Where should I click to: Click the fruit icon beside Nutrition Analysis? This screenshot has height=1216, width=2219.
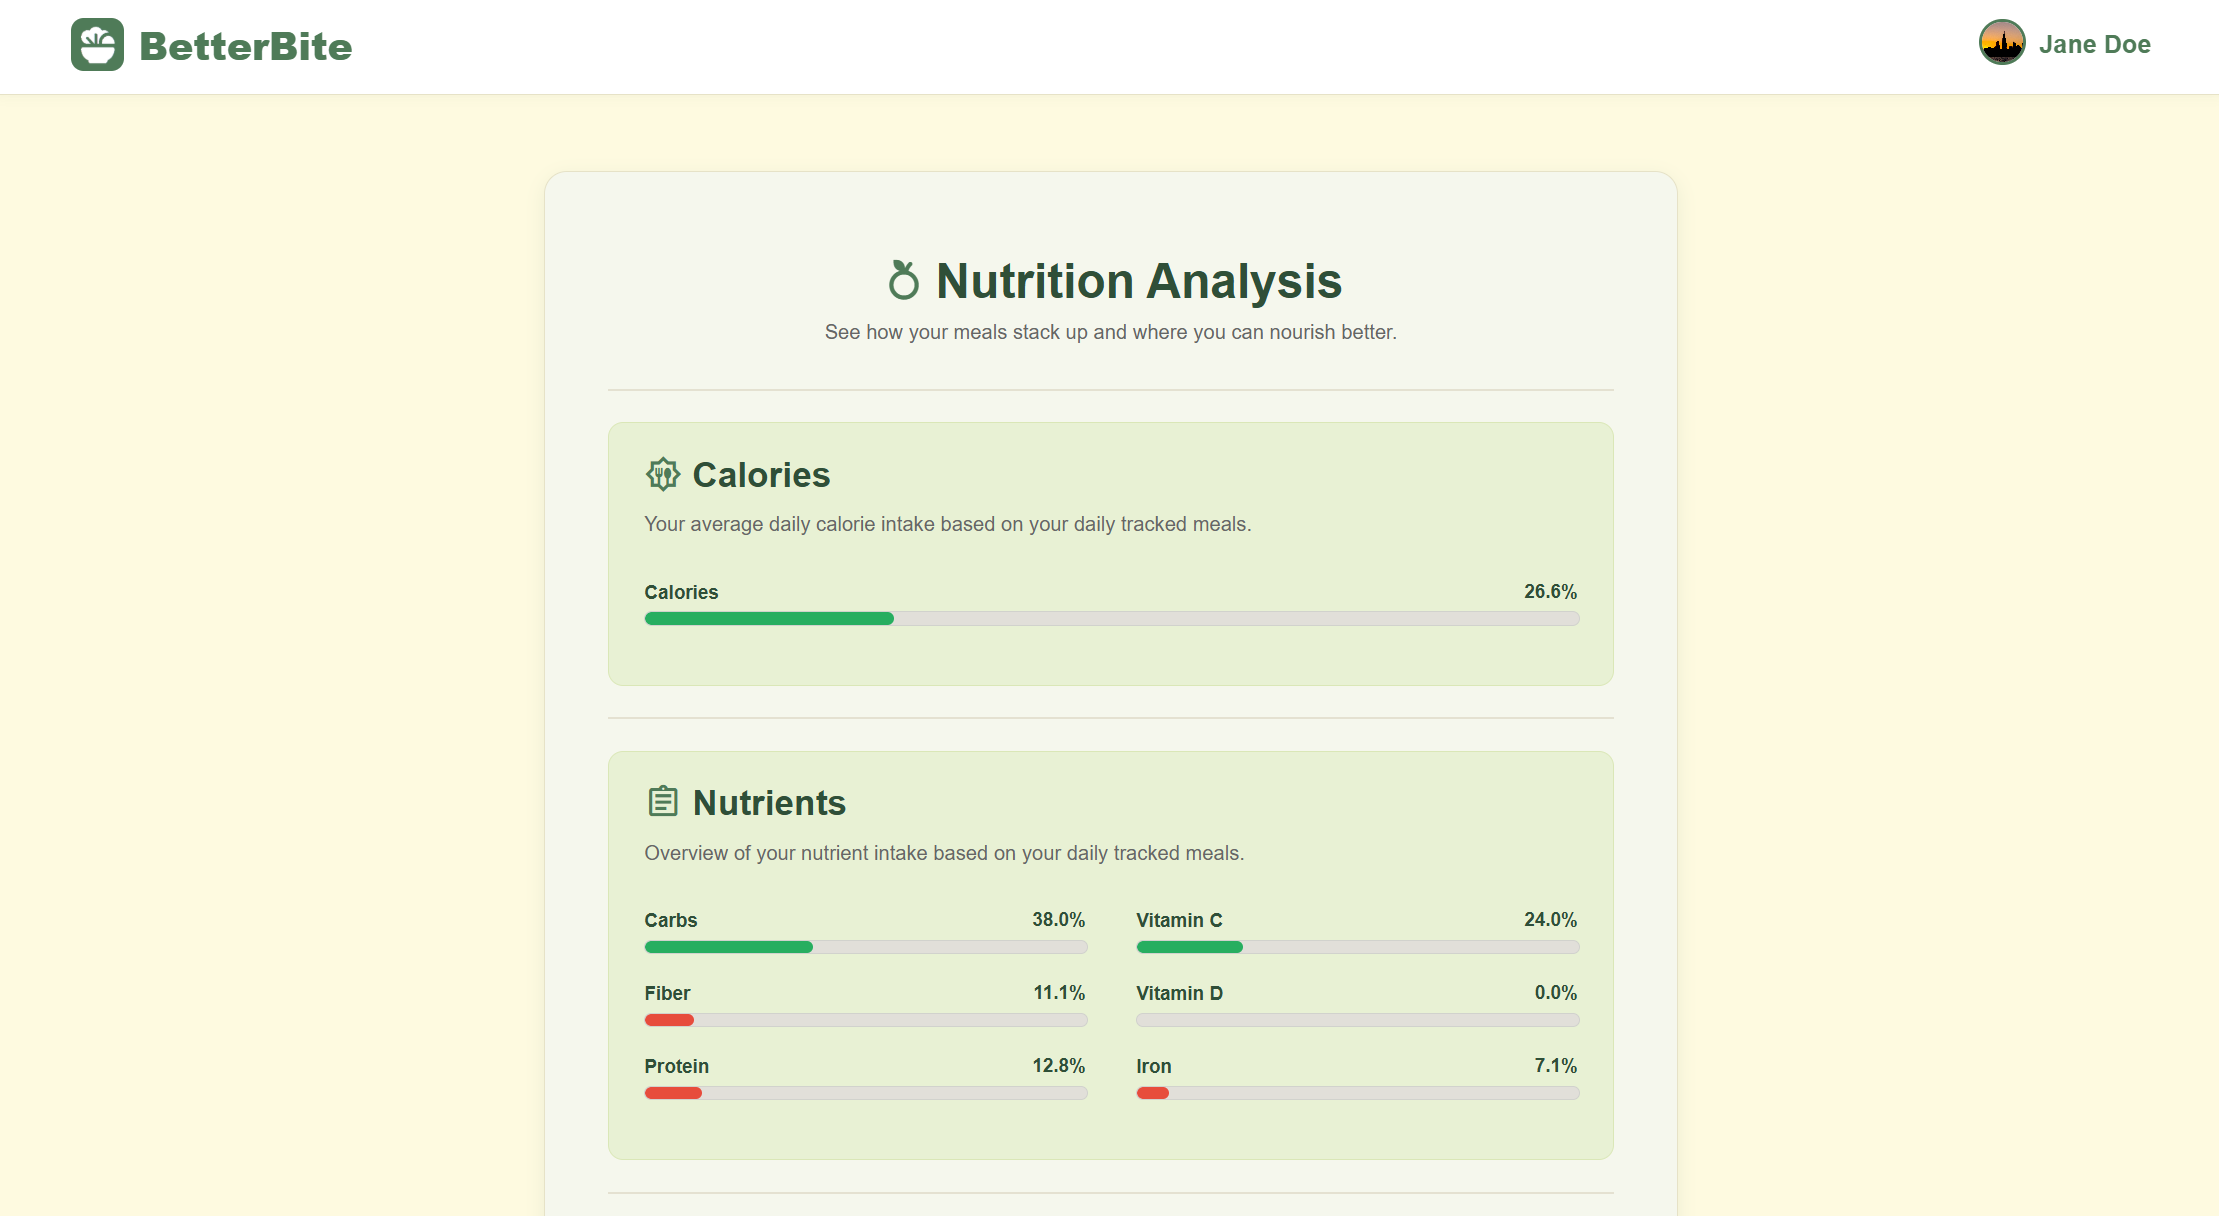(903, 281)
